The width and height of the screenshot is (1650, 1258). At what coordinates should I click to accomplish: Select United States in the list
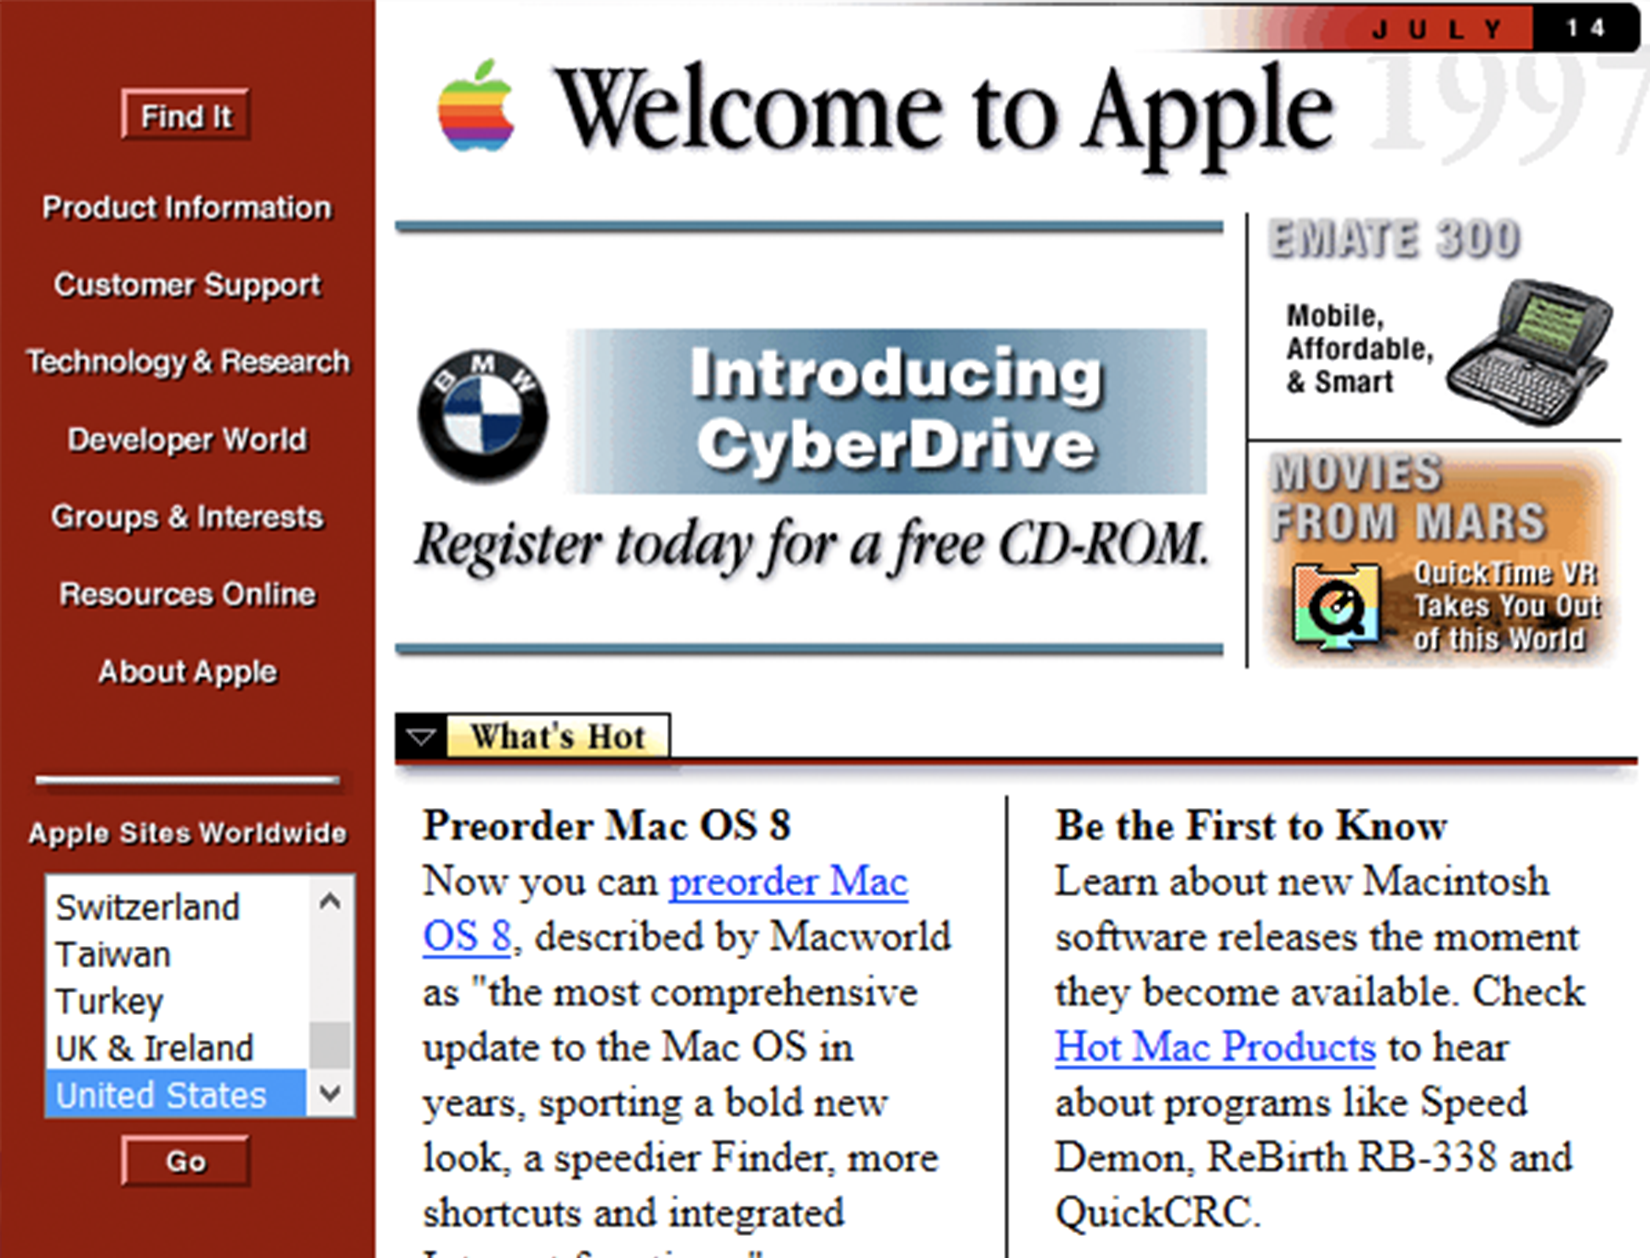(x=176, y=1095)
